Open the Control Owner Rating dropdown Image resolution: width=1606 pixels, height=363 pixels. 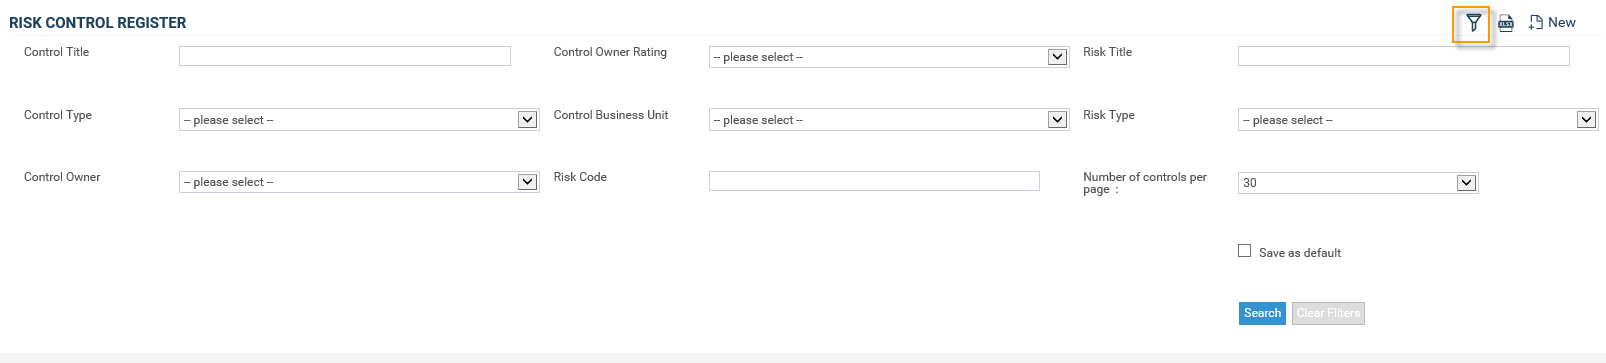(889, 57)
